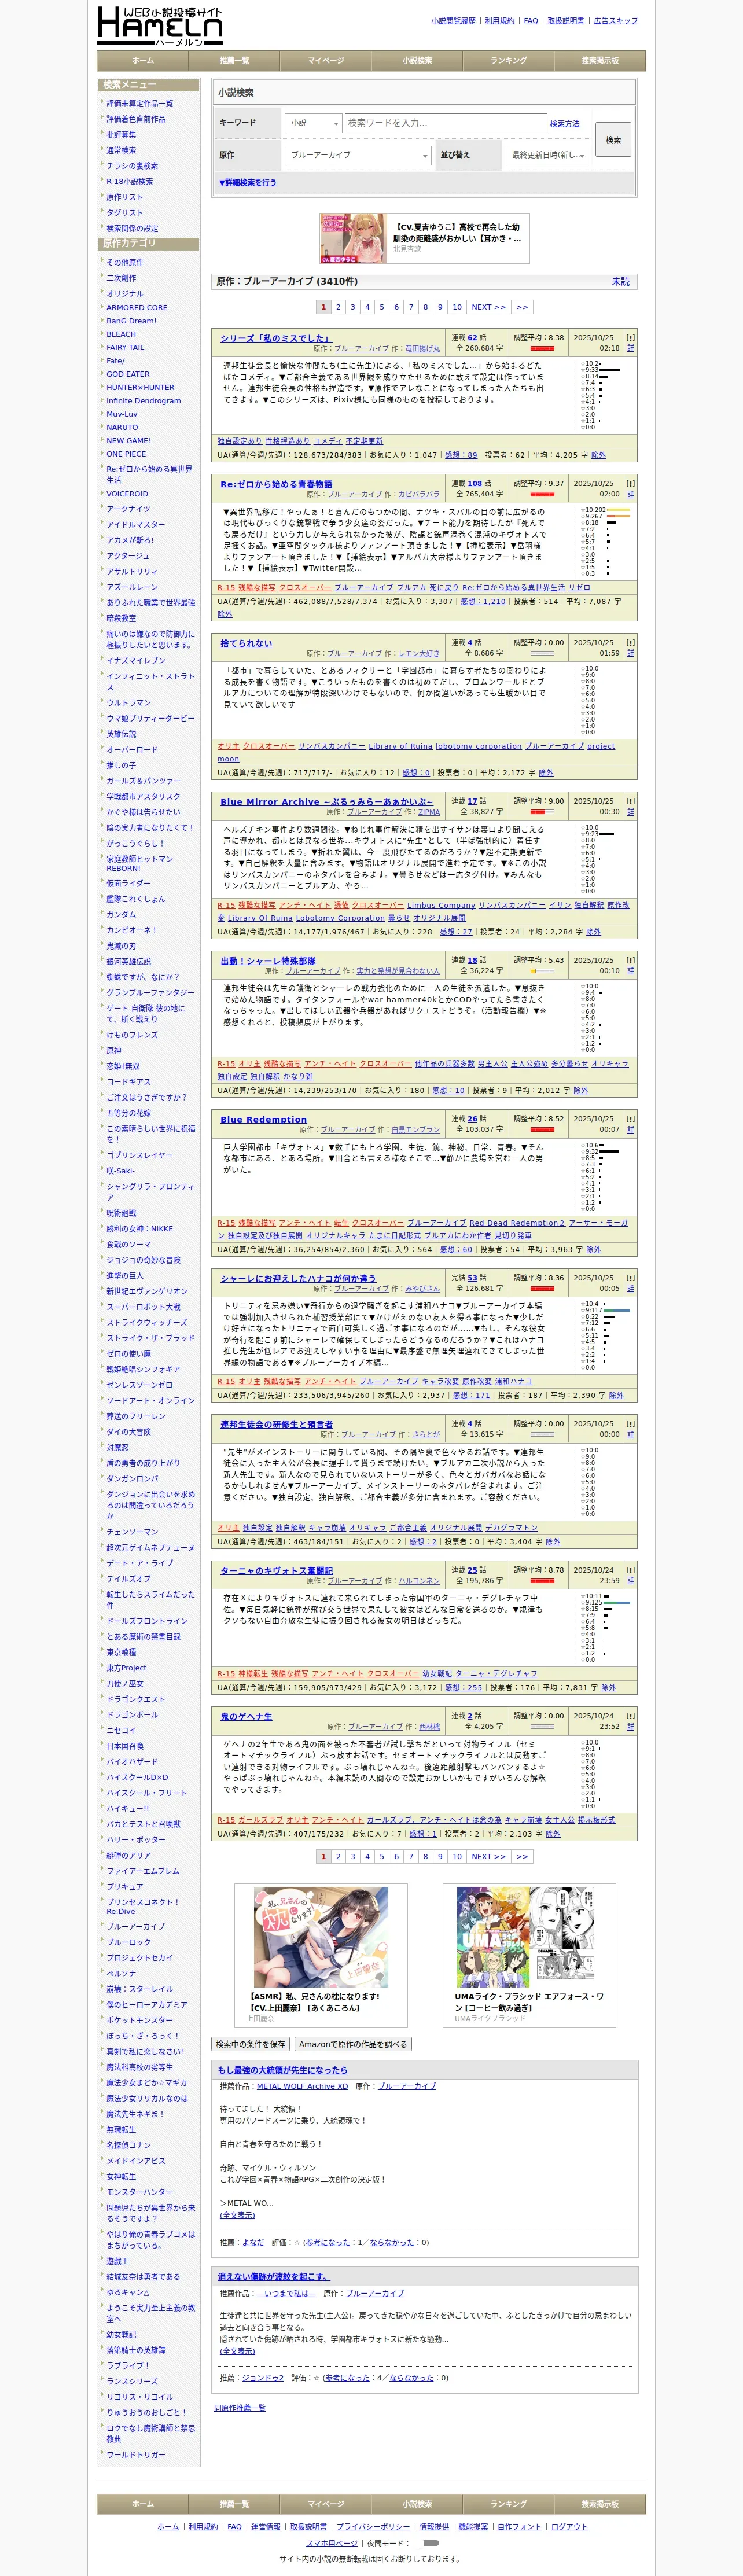Go to ホーム in top navigation
Image resolution: width=743 pixels, height=2576 pixels.
tap(143, 61)
